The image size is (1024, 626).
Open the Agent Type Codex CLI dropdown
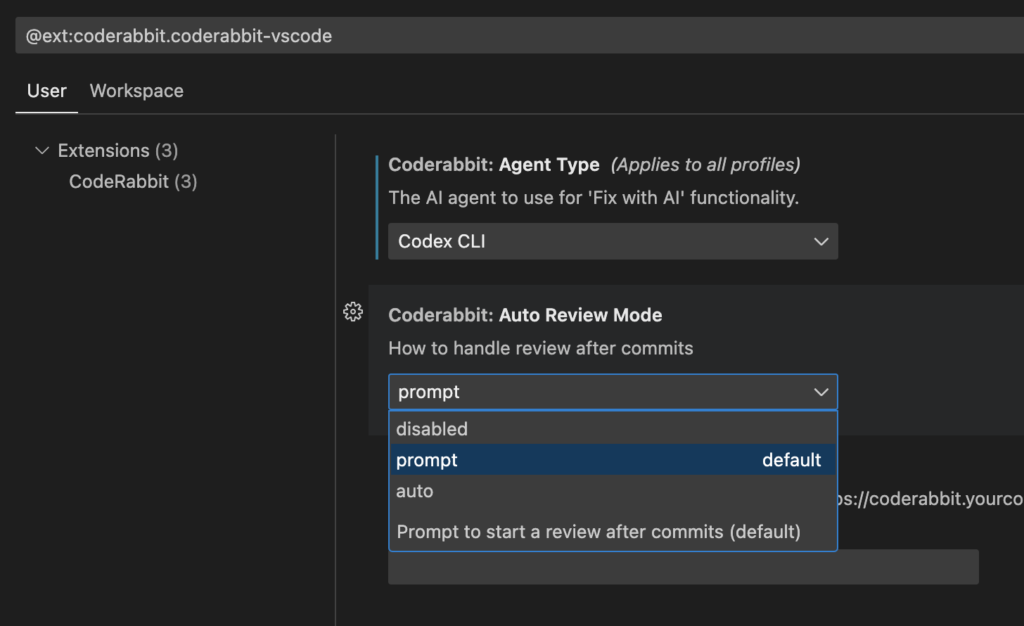pos(612,242)
